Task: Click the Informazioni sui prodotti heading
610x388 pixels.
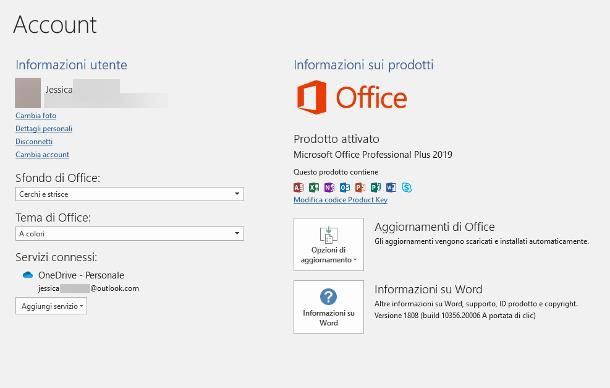Action: pos(363,65)
